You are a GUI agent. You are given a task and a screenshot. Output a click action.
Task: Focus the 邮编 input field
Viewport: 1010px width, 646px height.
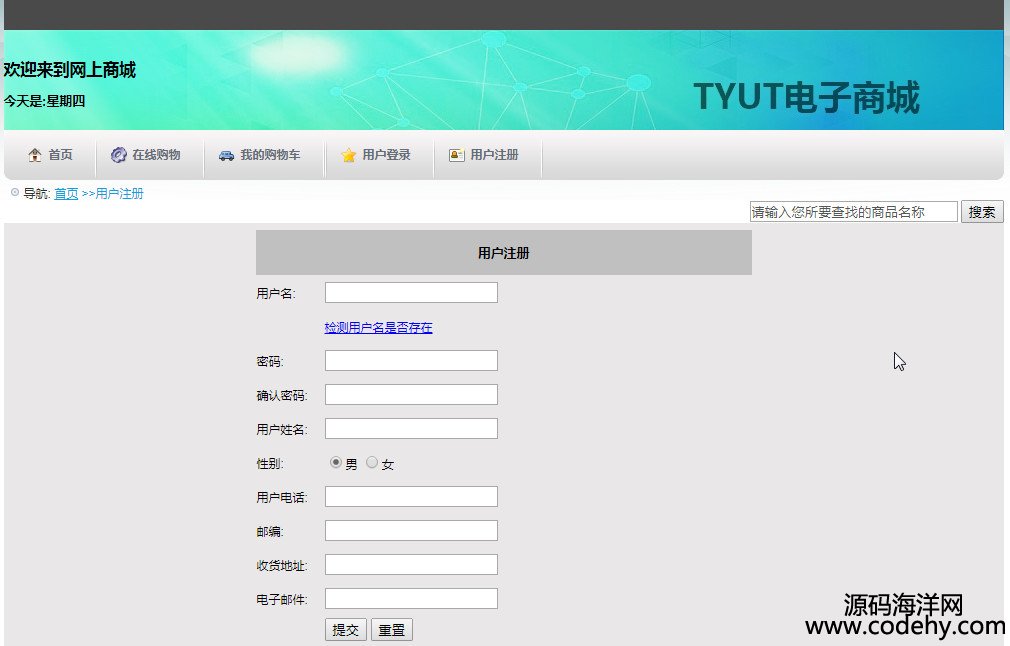pyautogui.click(x=411, y=531)
